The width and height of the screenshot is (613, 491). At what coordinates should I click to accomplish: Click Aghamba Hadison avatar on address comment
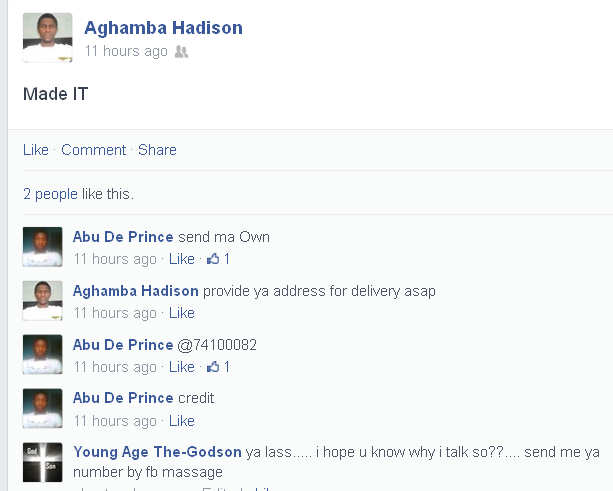pos(42,301)
